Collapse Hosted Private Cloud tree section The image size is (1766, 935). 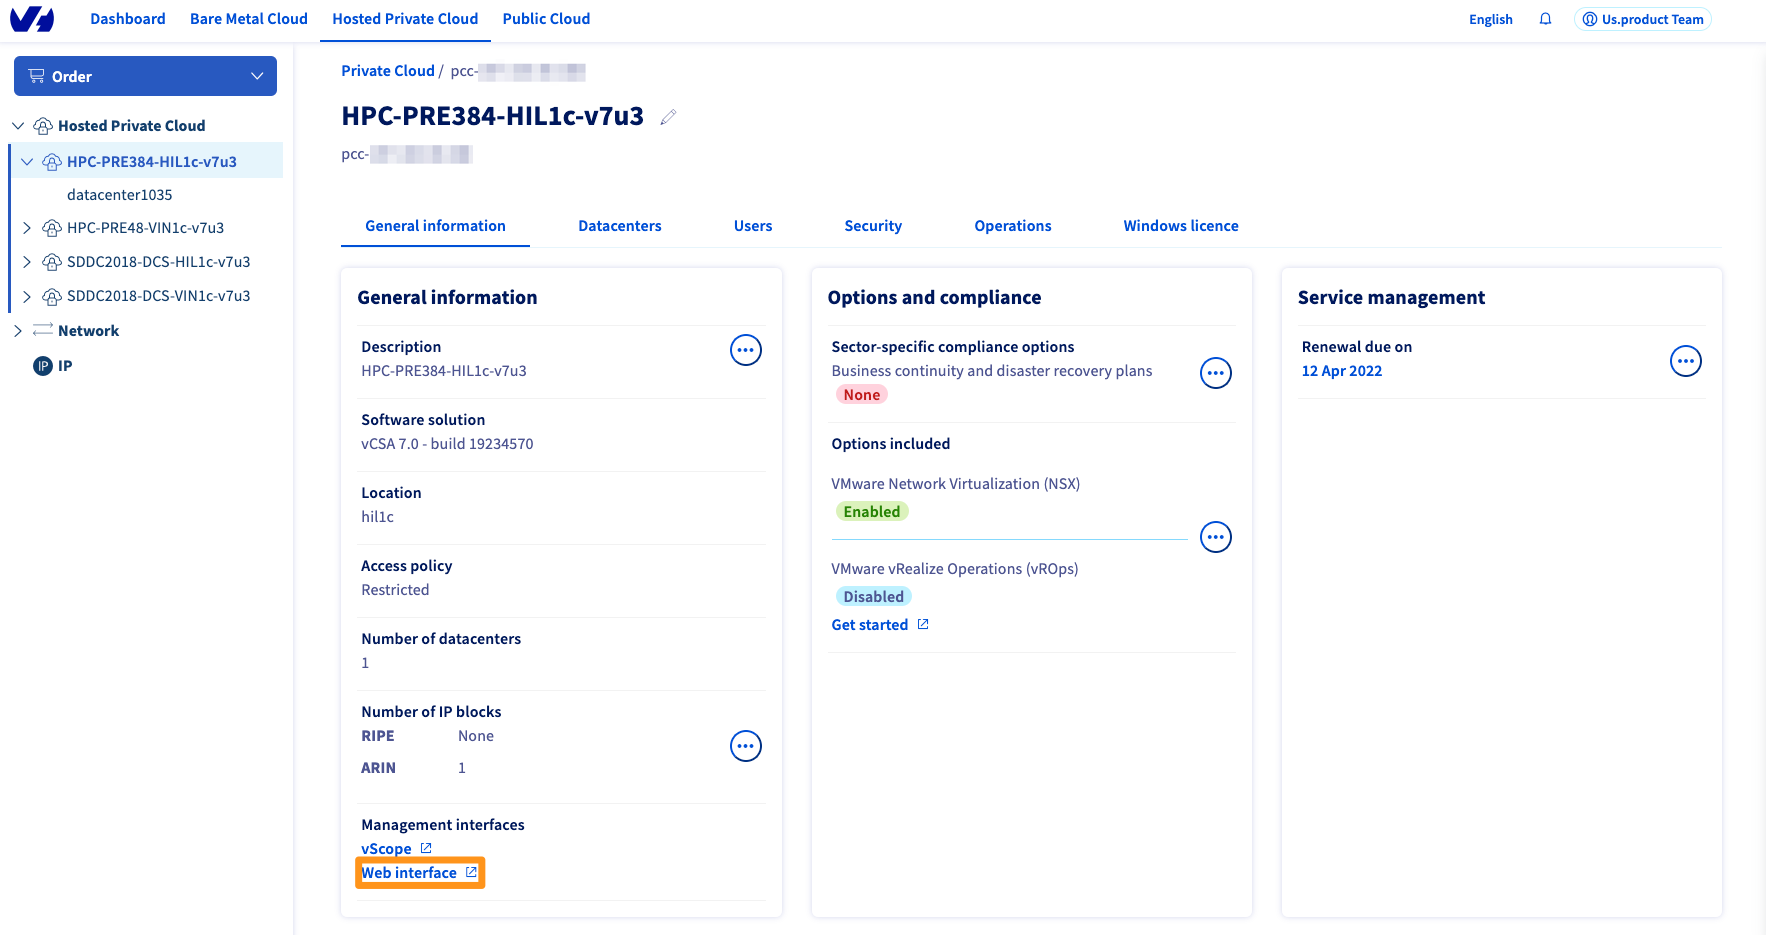pyautogui.click(x=18, y=126)
